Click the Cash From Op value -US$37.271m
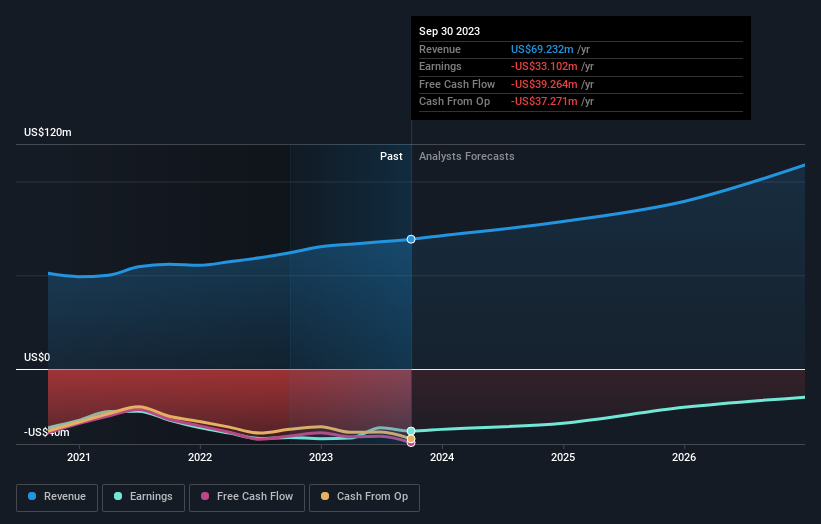 coord(544,102)
